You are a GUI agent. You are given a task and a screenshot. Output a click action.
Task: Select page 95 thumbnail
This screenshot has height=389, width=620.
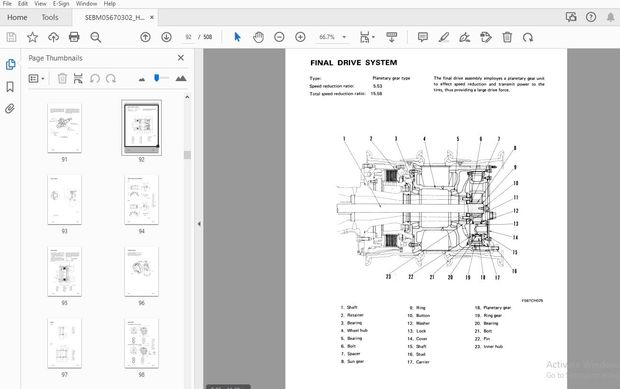click(x=64, y=272)
